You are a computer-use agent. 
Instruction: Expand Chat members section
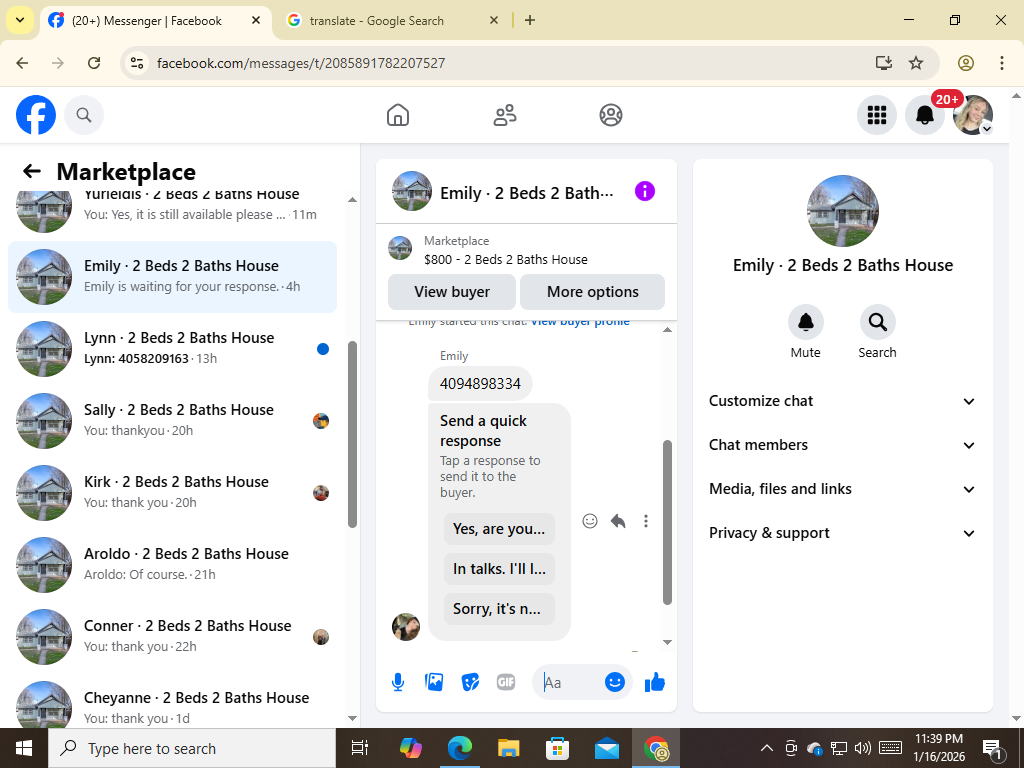pos(842,445)
